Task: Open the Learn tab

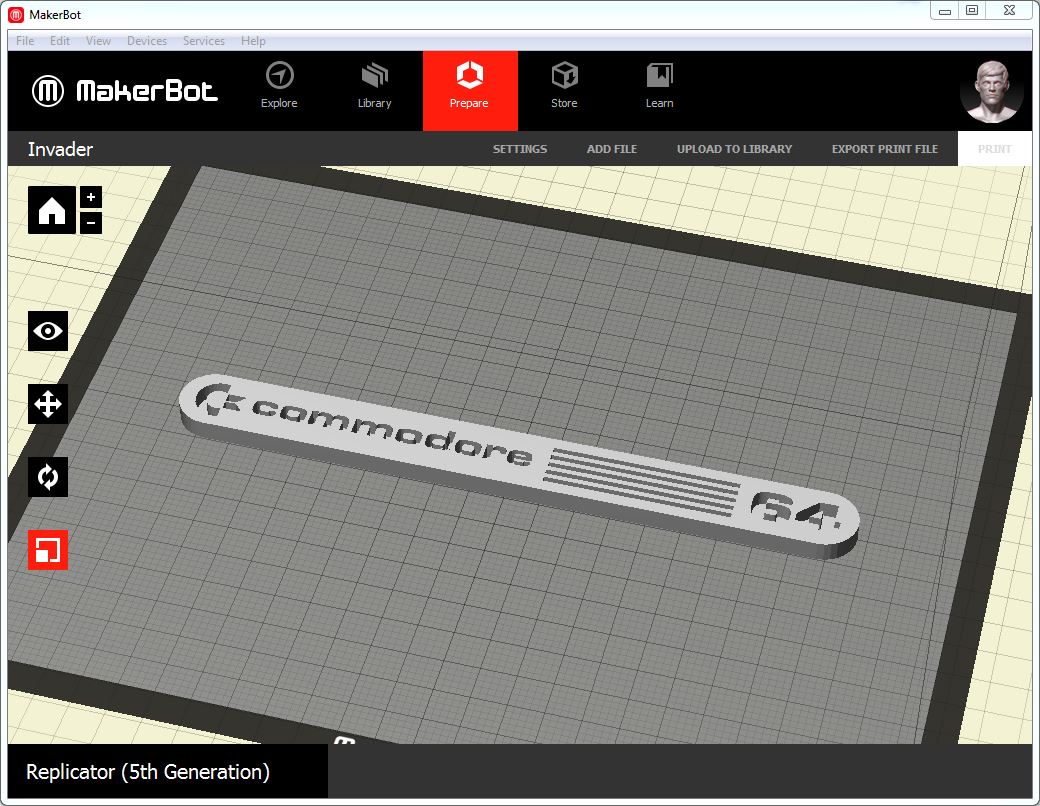Action: [660, 86]
